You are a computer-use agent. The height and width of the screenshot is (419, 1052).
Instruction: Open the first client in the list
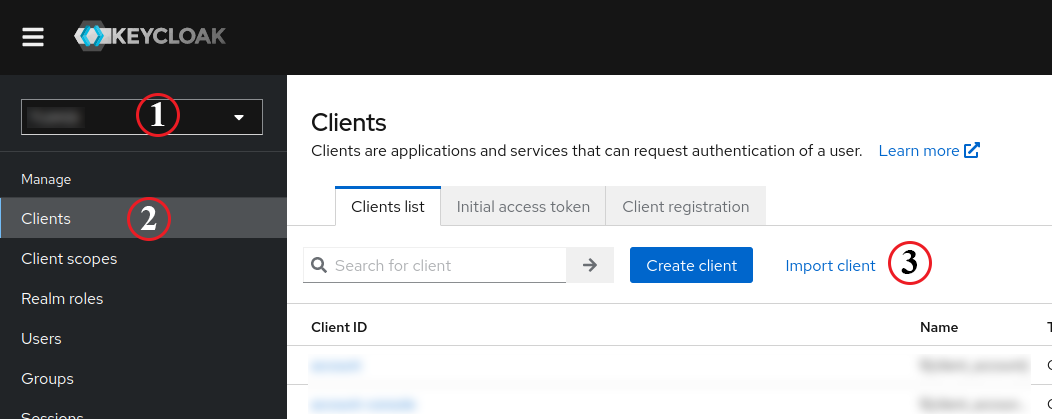click(336, 365)
